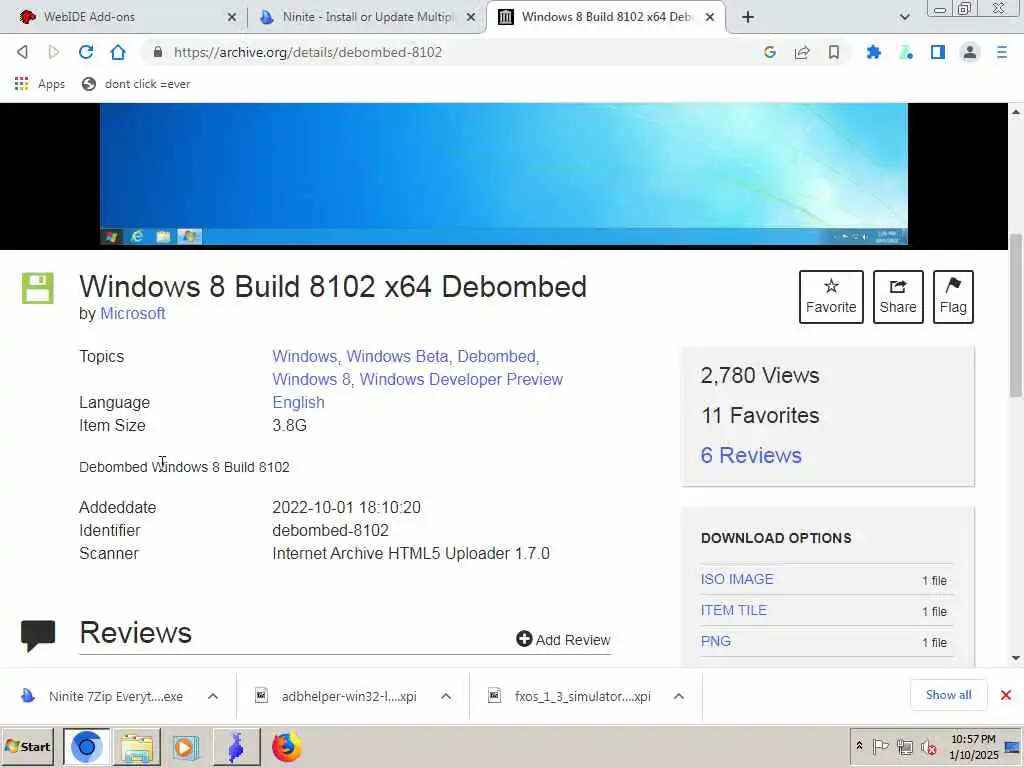Open the Windows 8 topic link
This screenshot has height=768, width=1024.
coord(311,379)
